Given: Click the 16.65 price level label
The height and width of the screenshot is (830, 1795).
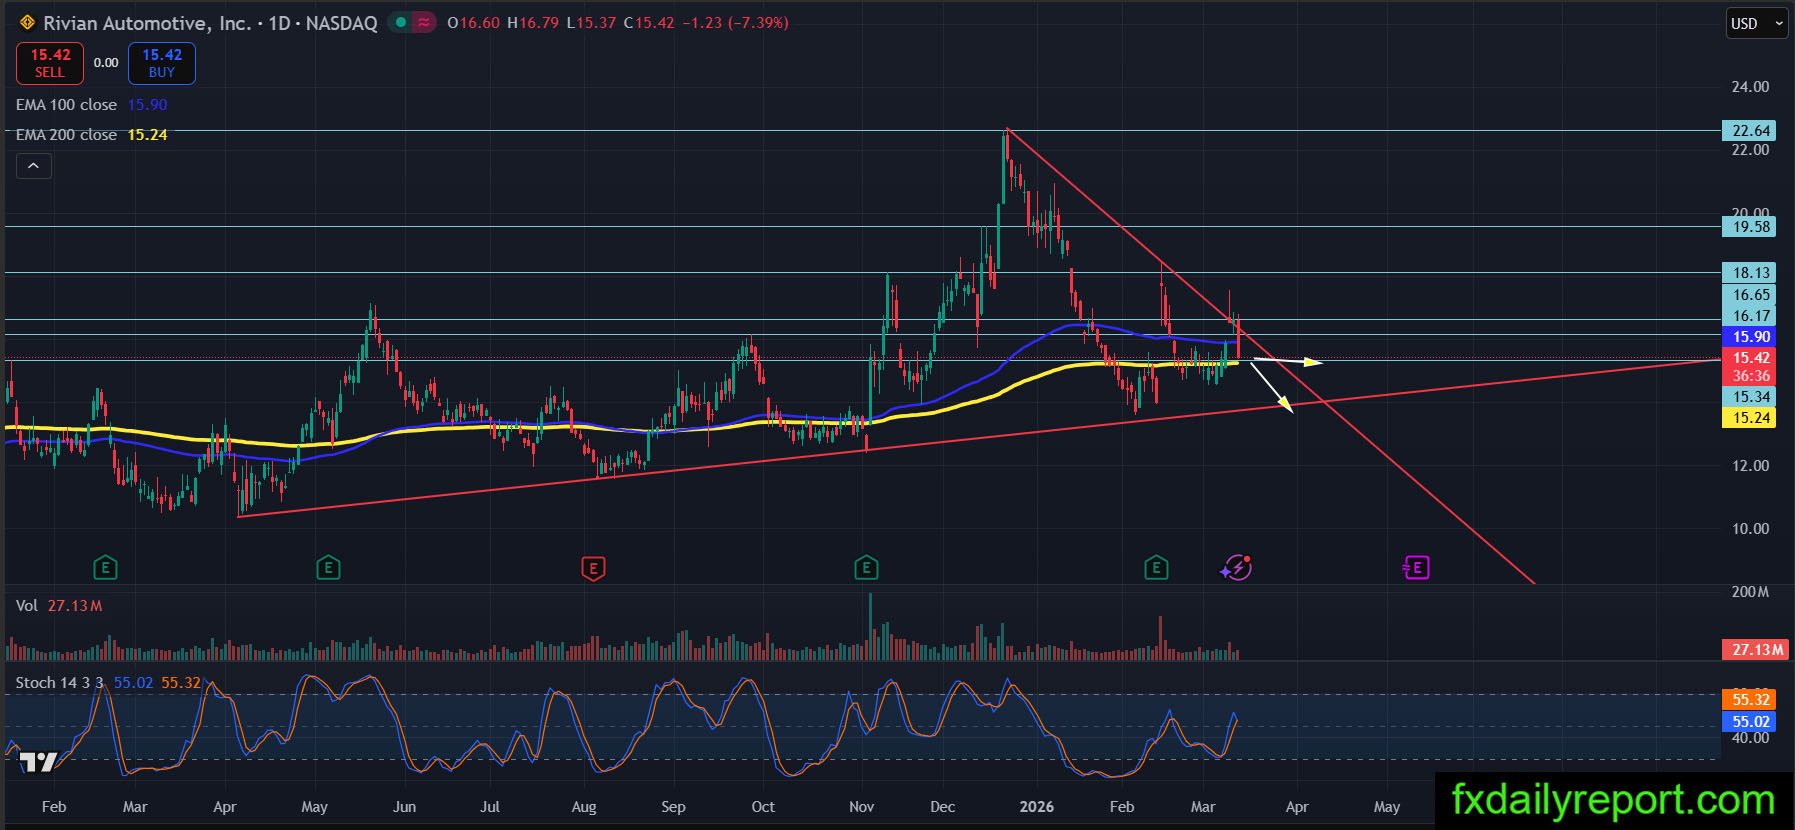Looking at the screenshot, I should tap(1751, 295).
